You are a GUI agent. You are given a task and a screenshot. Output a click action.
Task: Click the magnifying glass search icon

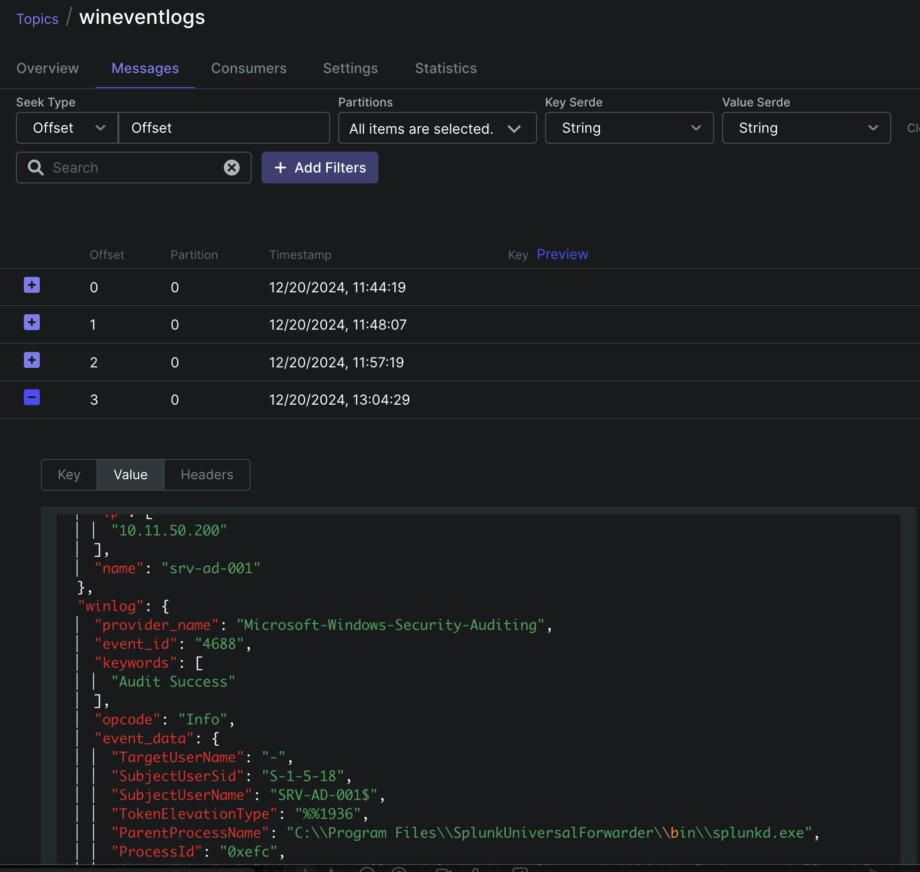pyautogui.click(x=35, y=167)
